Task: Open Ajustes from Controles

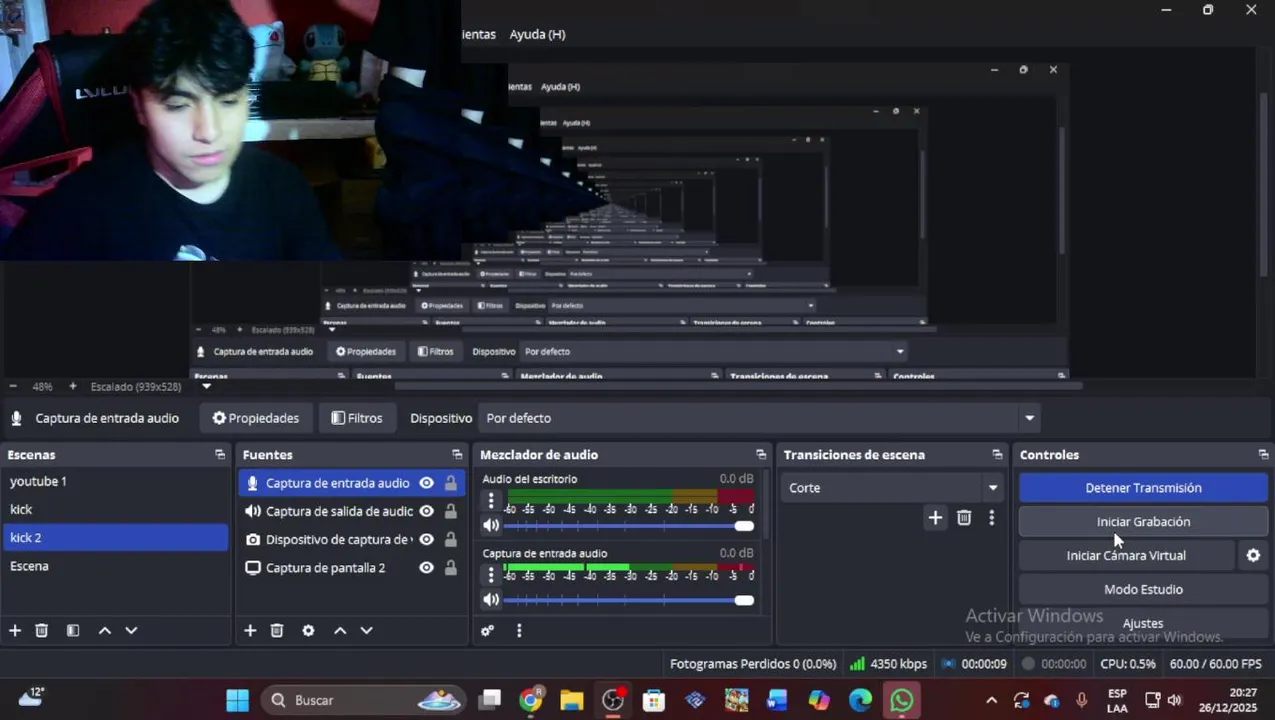Action: point(1143,624)
